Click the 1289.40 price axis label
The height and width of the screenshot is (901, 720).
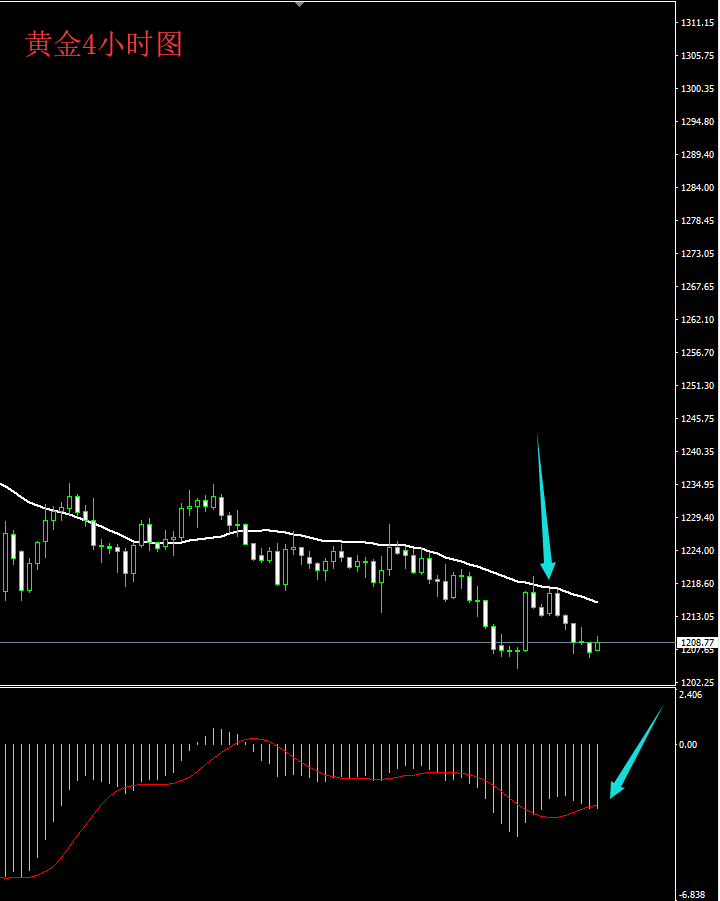(x=697, y=155)
